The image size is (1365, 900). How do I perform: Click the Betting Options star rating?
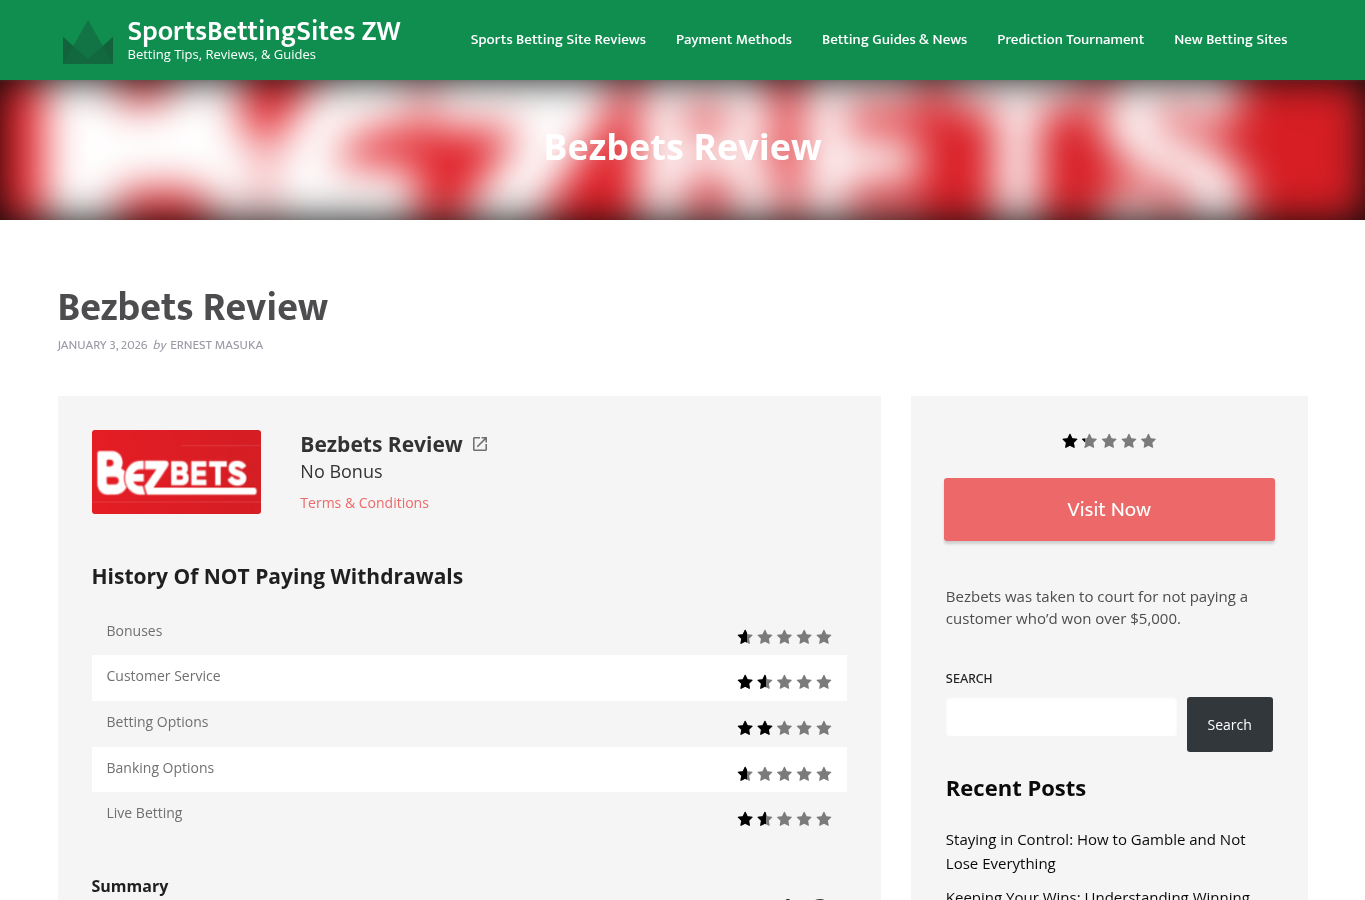point(784,728)
